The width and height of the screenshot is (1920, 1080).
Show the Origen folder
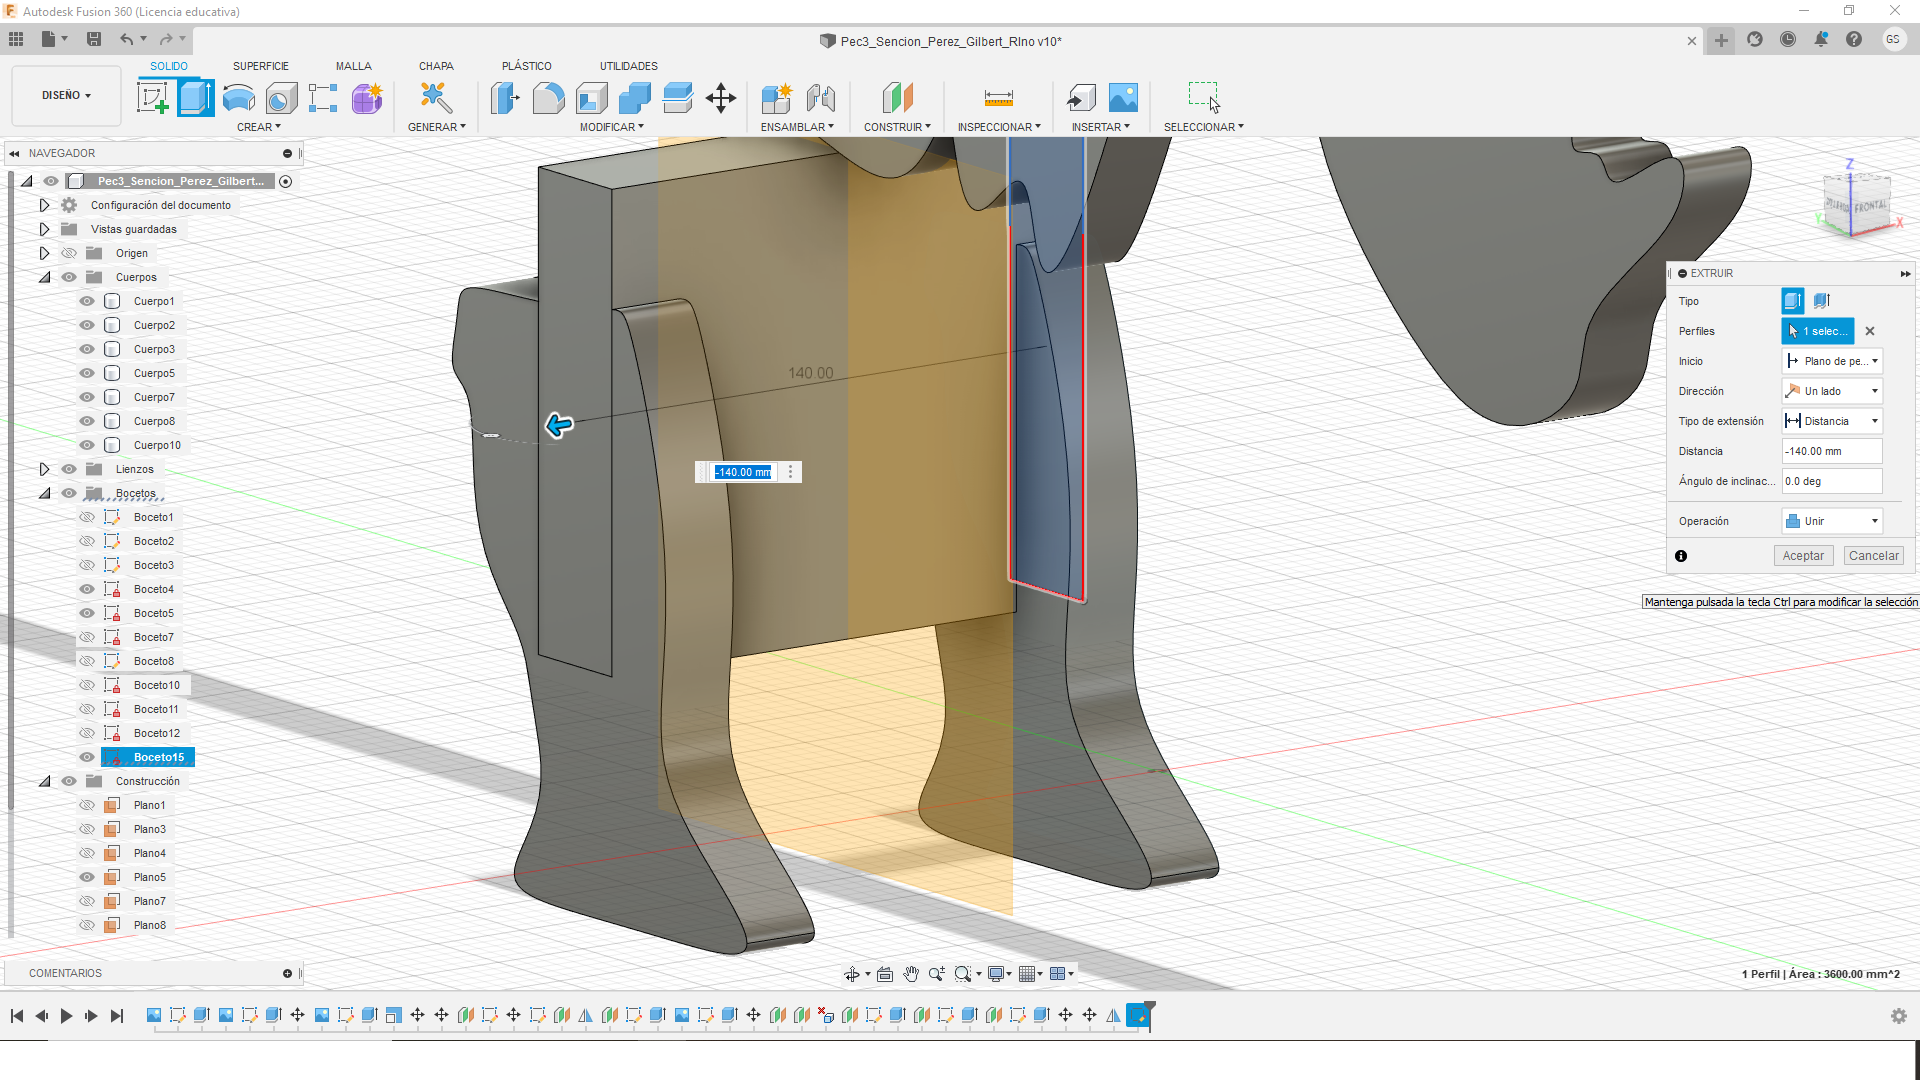click(69, 253)
